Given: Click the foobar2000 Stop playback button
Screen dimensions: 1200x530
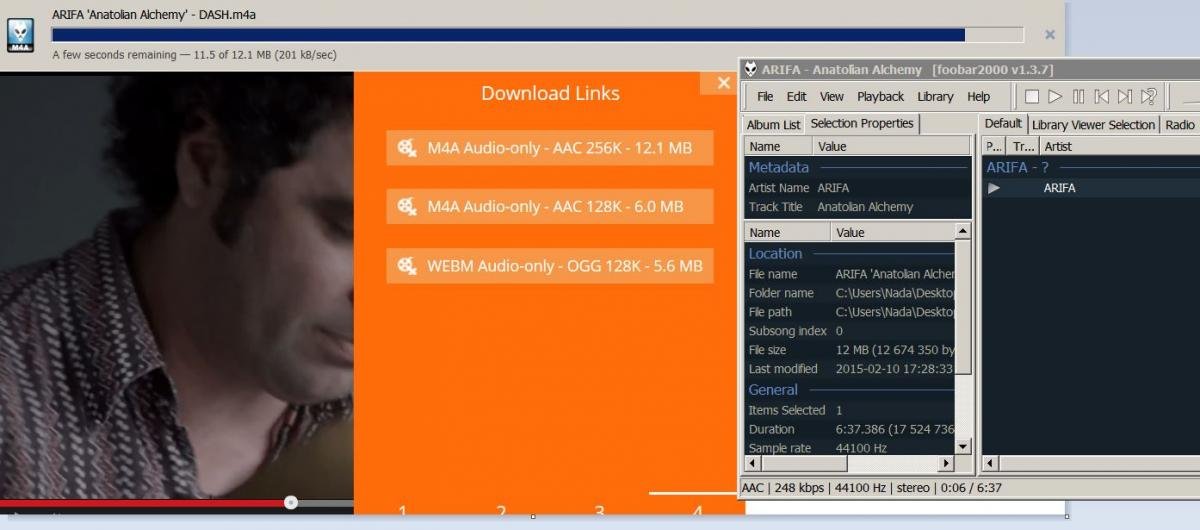Looking at the screenshot, I should click(1032, 97).
